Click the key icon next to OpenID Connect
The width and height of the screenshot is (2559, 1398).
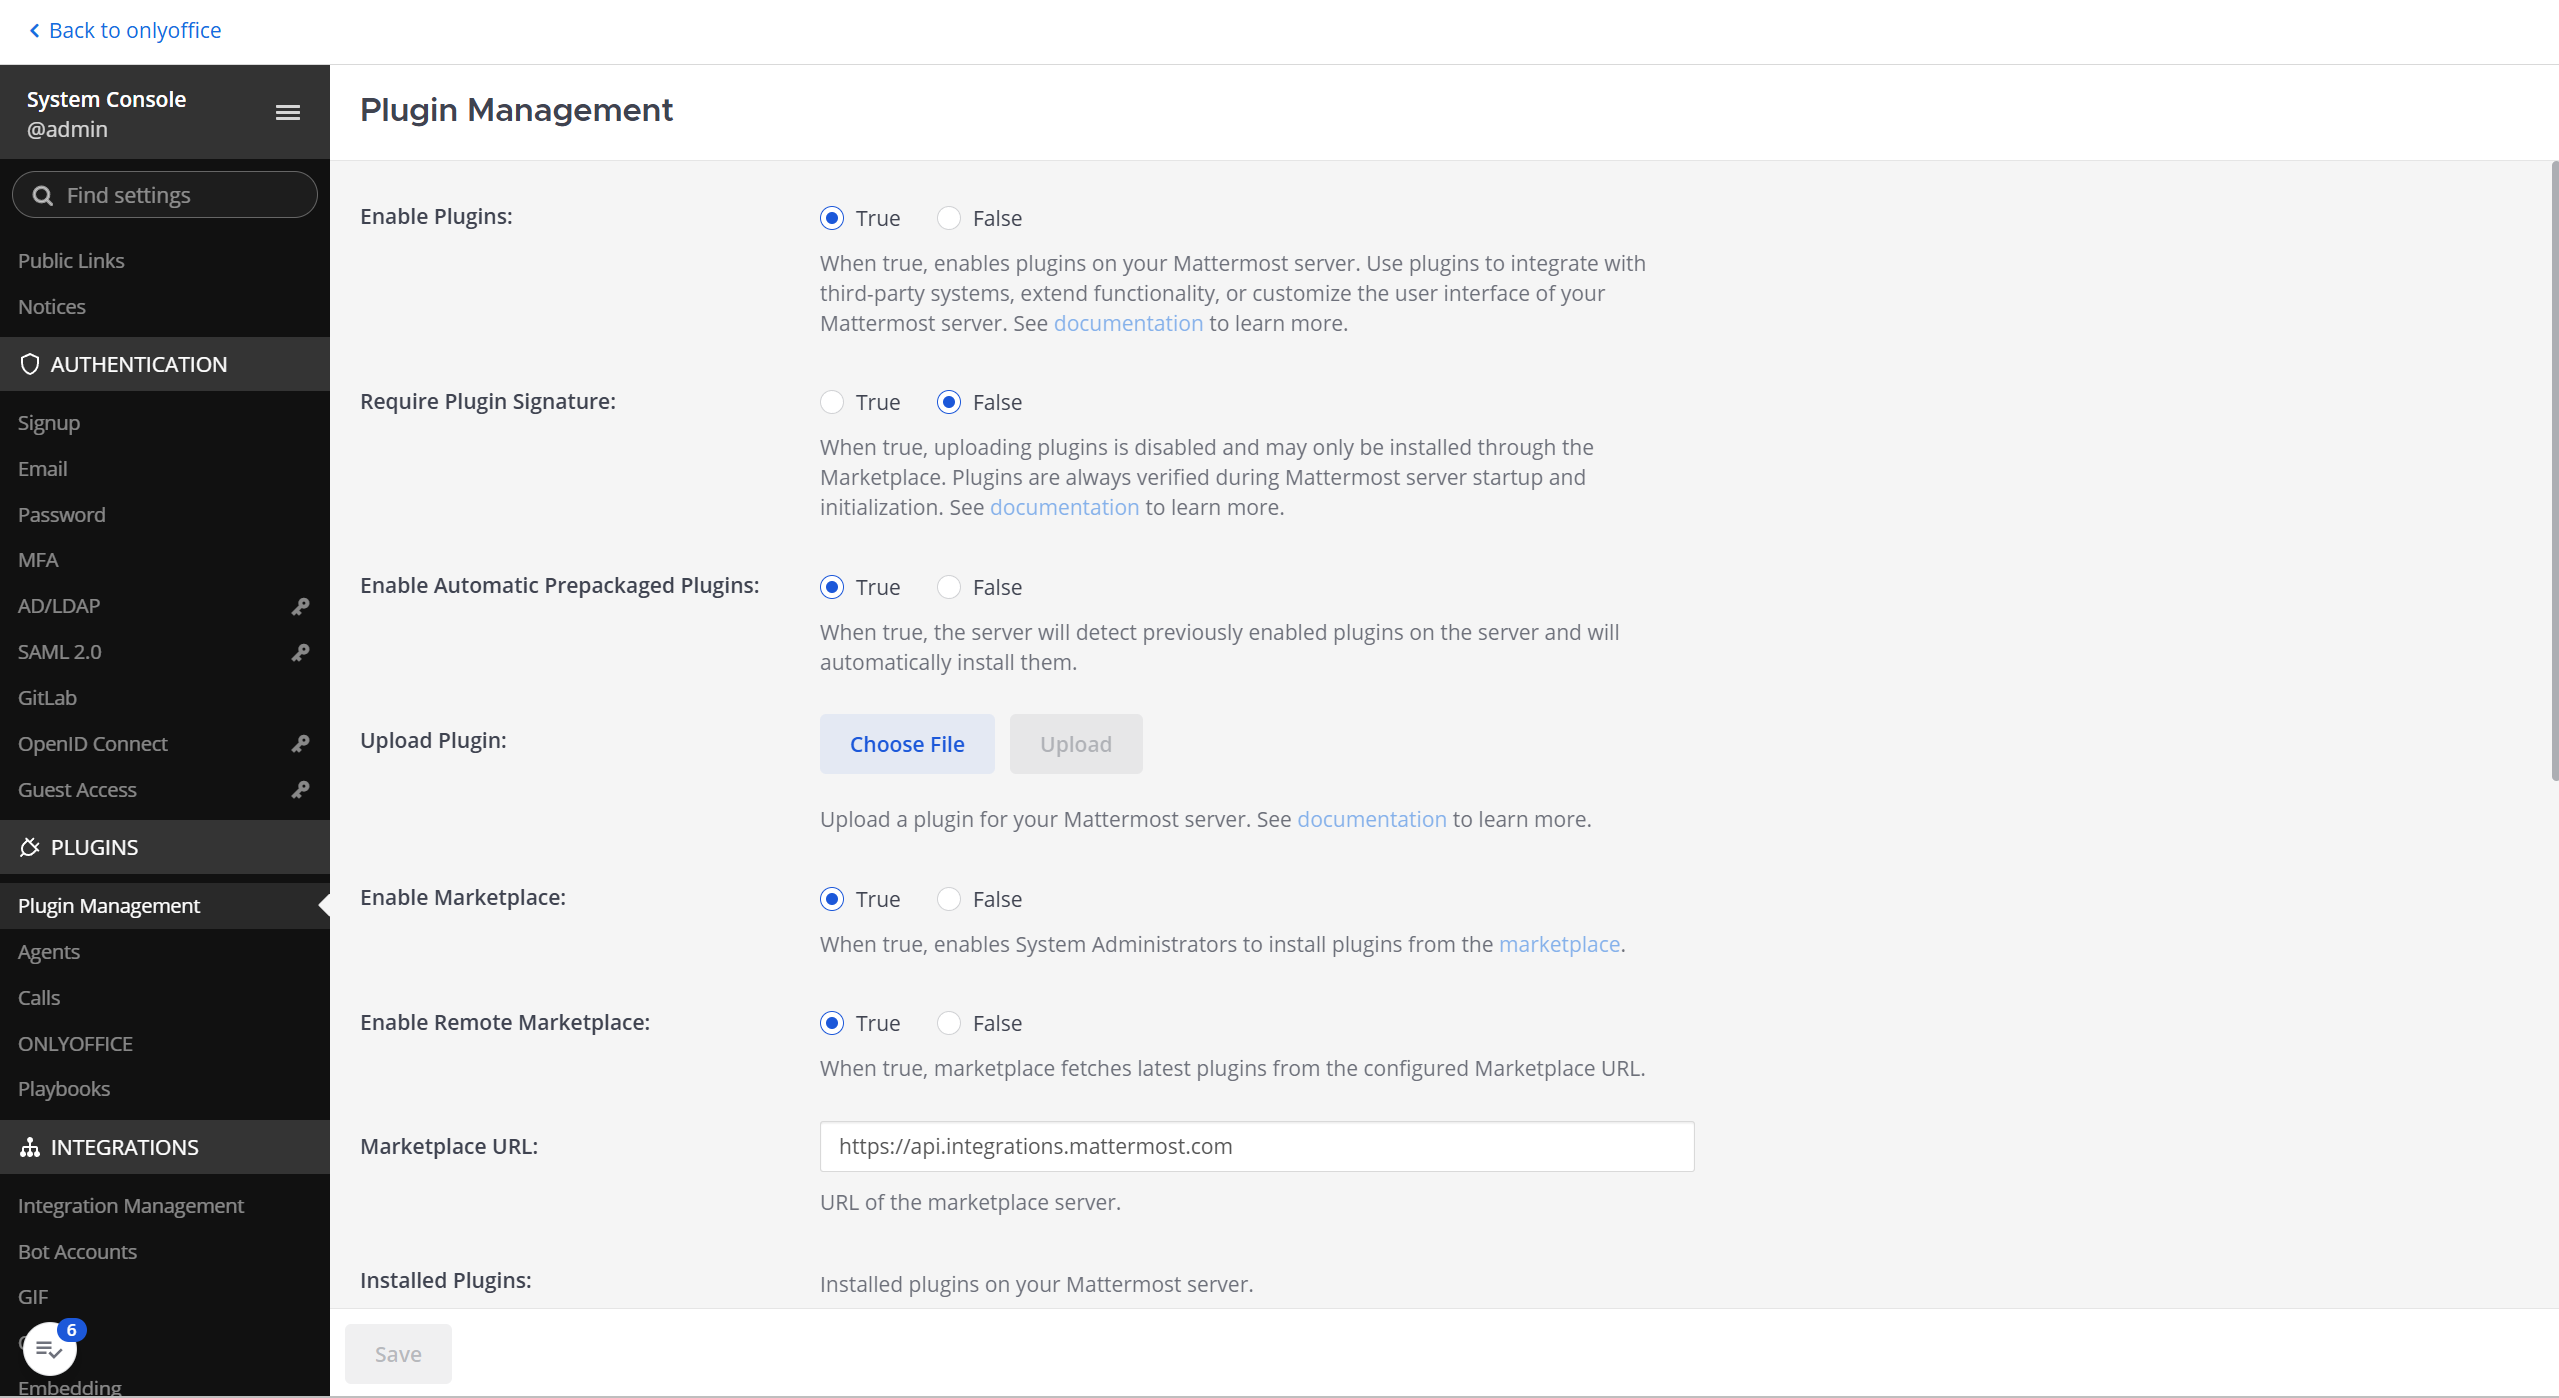(x=300, y=743)
